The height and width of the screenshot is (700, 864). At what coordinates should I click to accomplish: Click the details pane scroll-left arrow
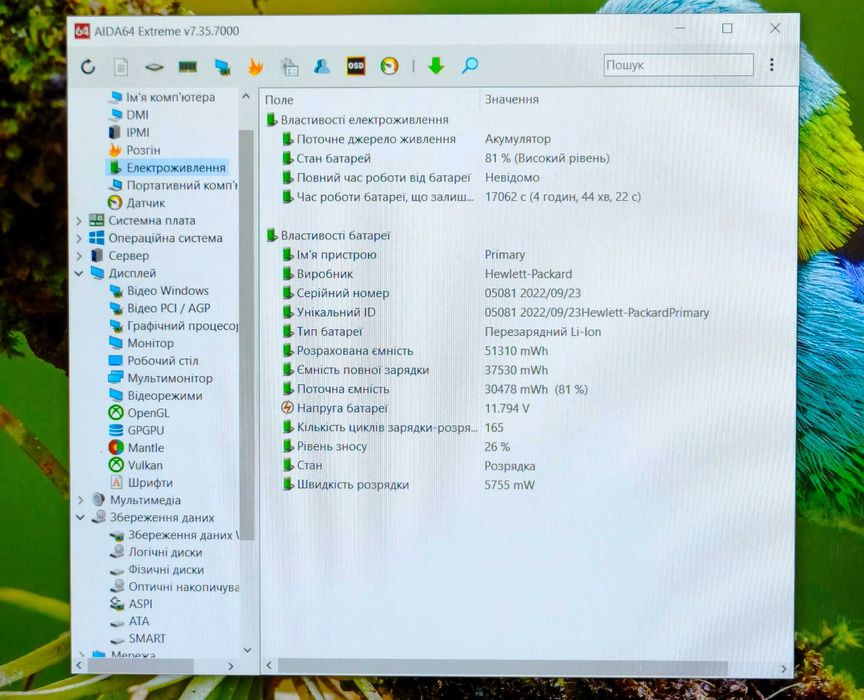point(269,665)
